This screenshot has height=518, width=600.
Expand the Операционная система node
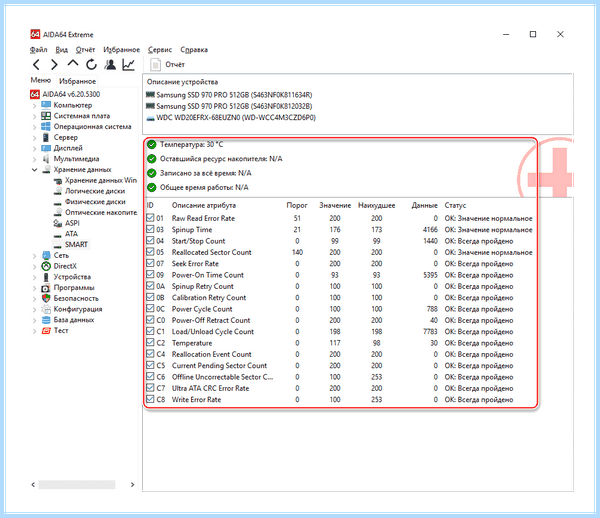[x=34, y=127]
